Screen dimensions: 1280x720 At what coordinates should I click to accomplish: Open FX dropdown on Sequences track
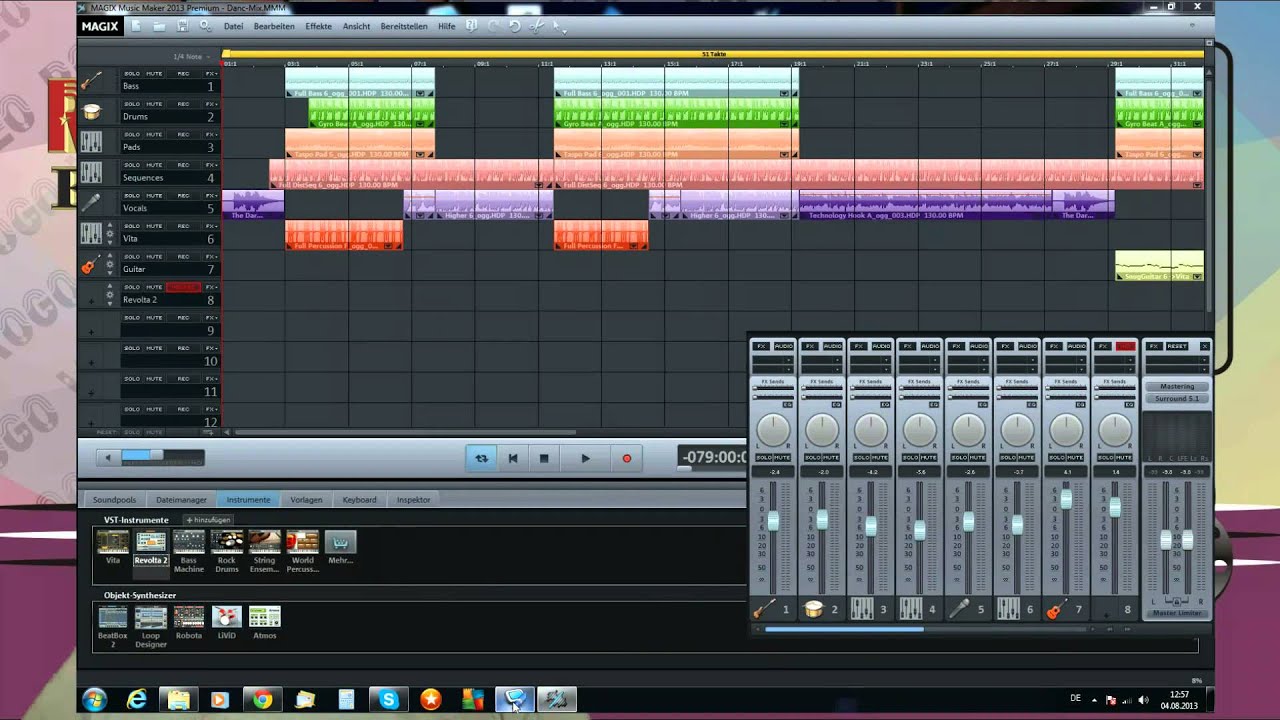click(x=211, y=165)
